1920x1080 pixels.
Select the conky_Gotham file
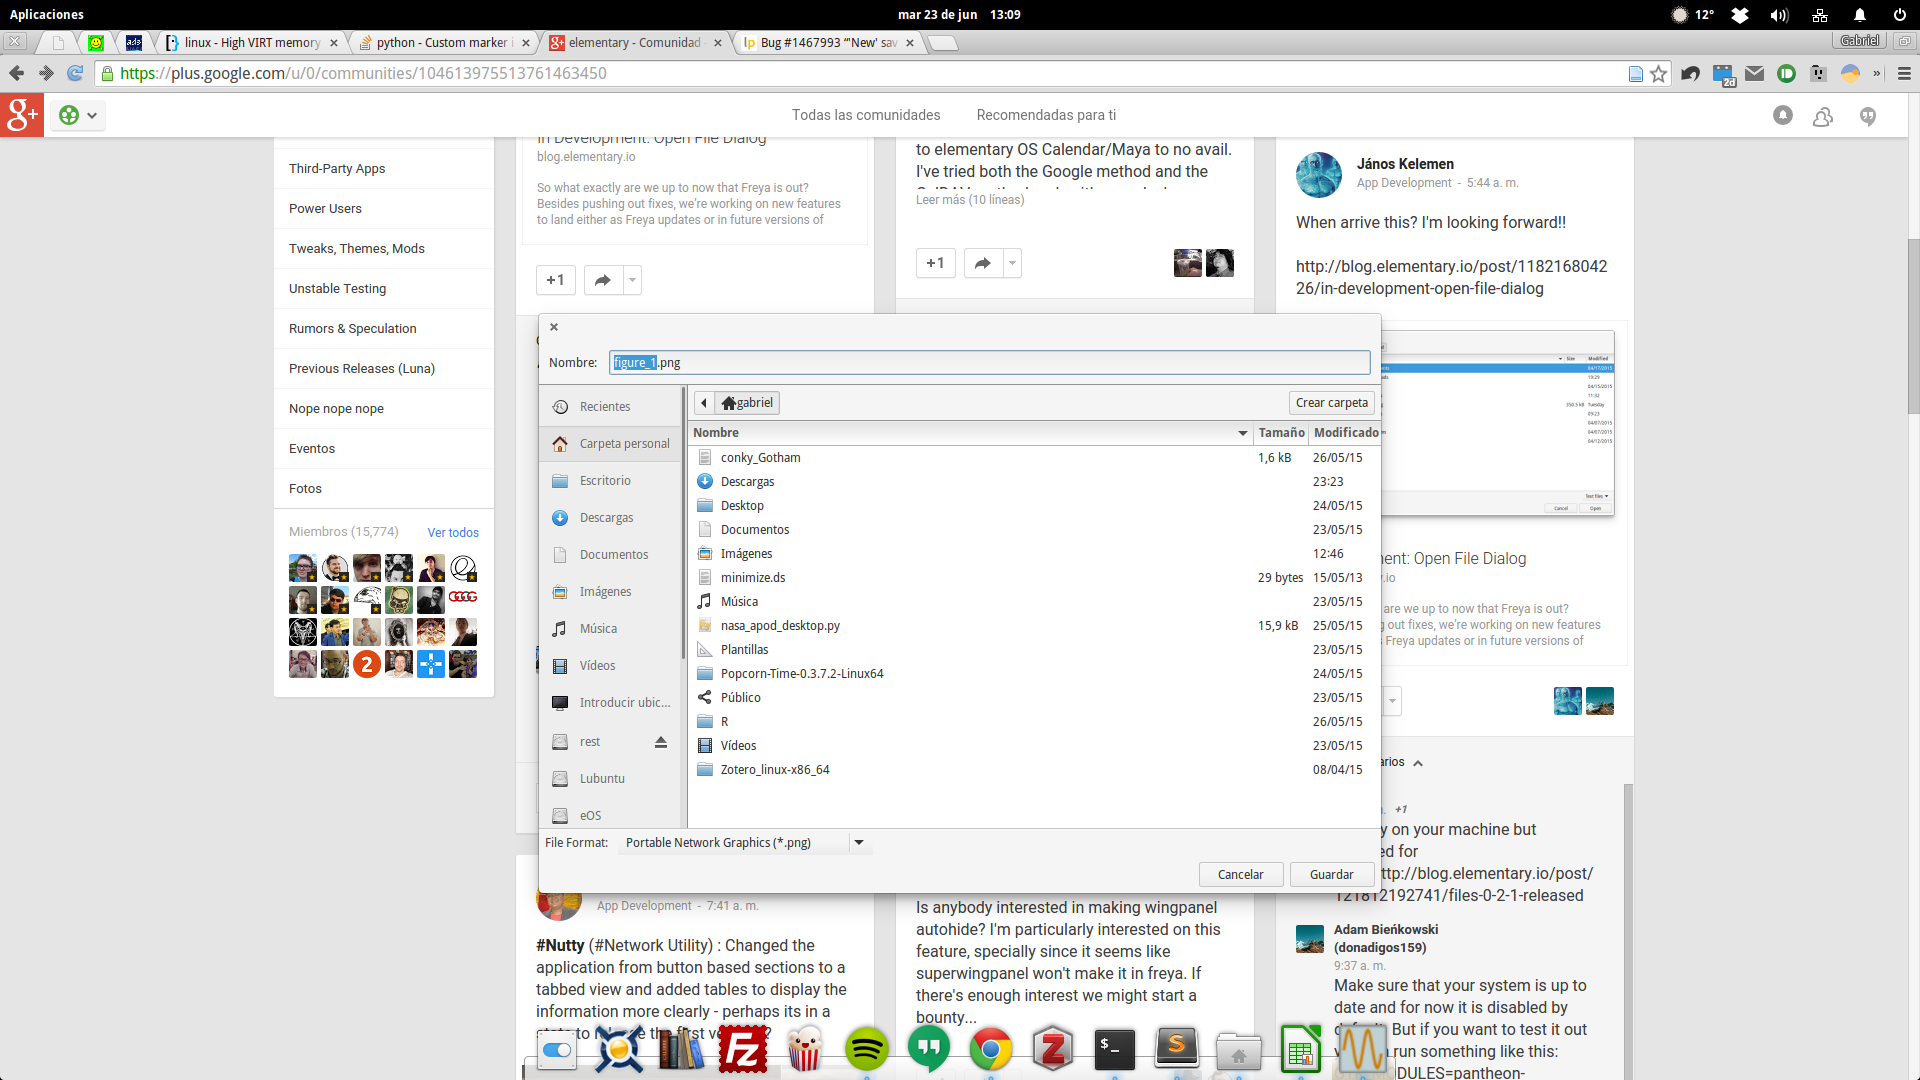(x=1035, y=458)
